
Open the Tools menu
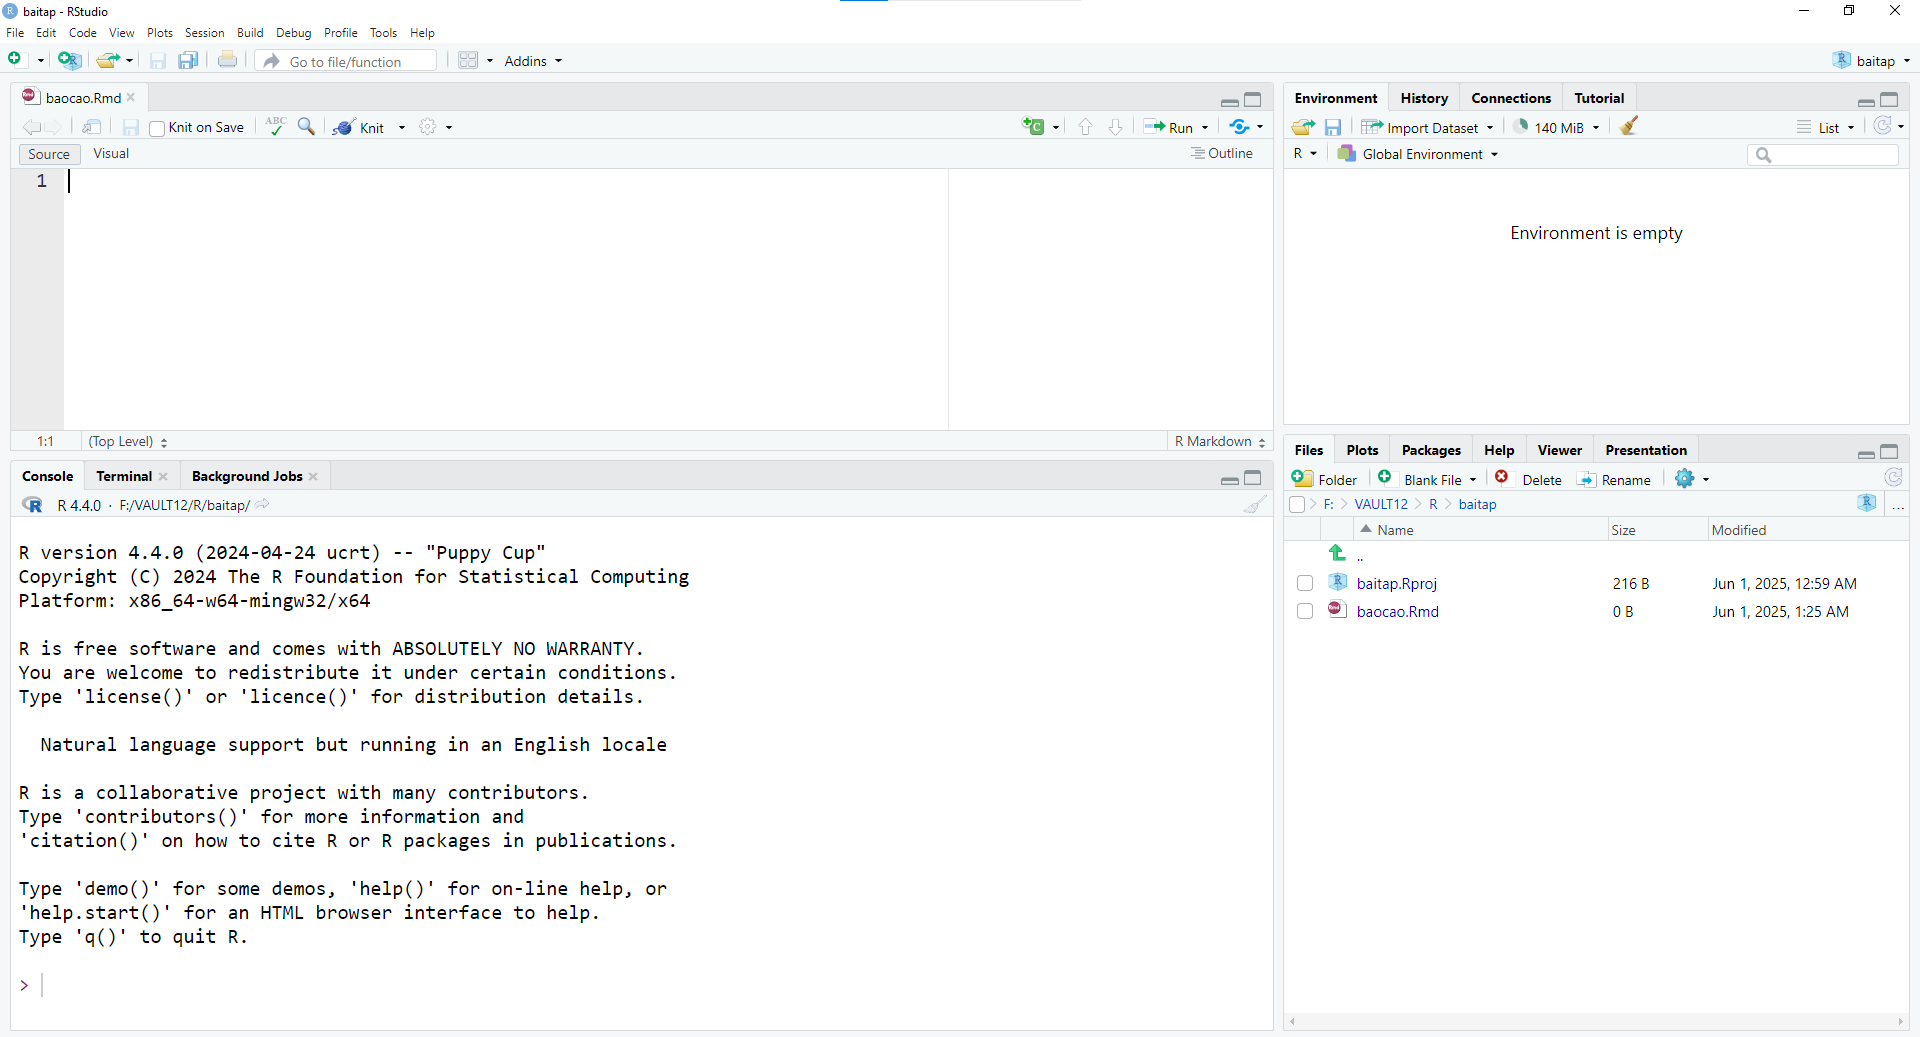pos(383,33)
